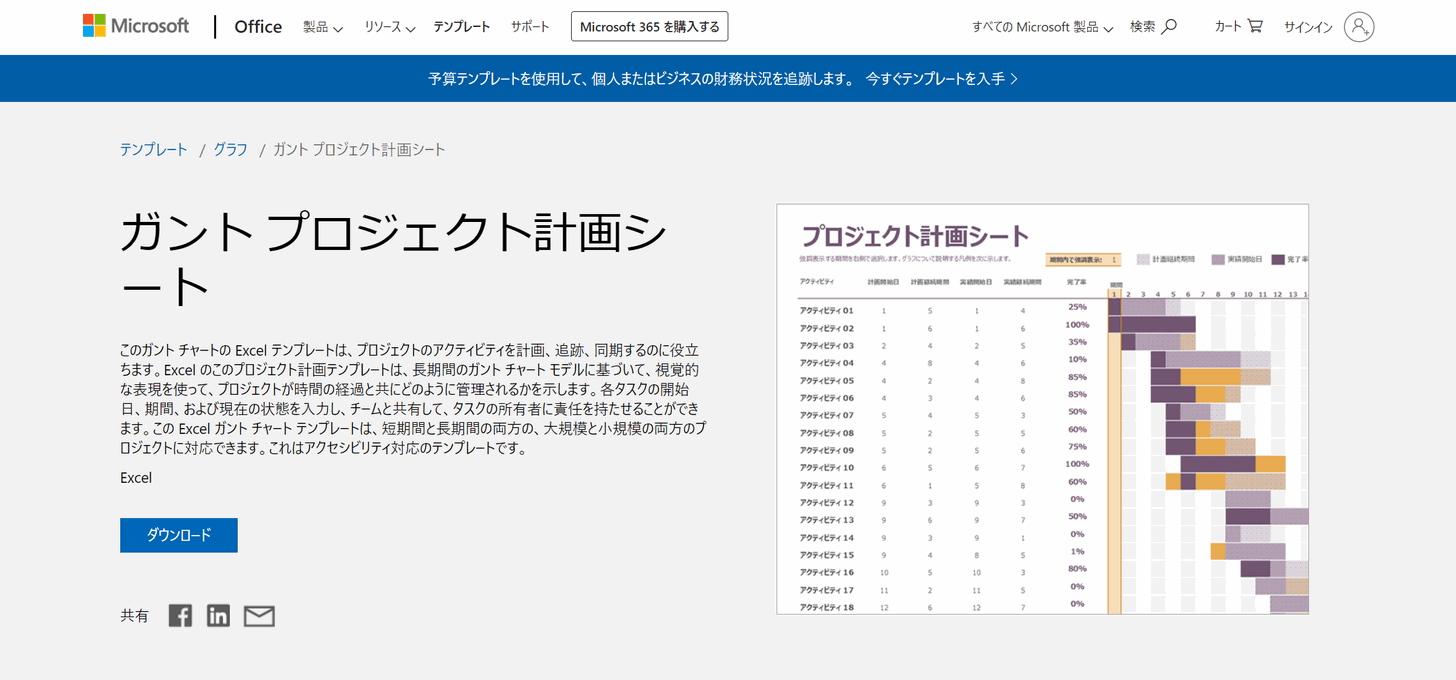Viewport: 1456px width, 680px height.
Task: Click the ダウンロード button
Action: click(179, 535)
